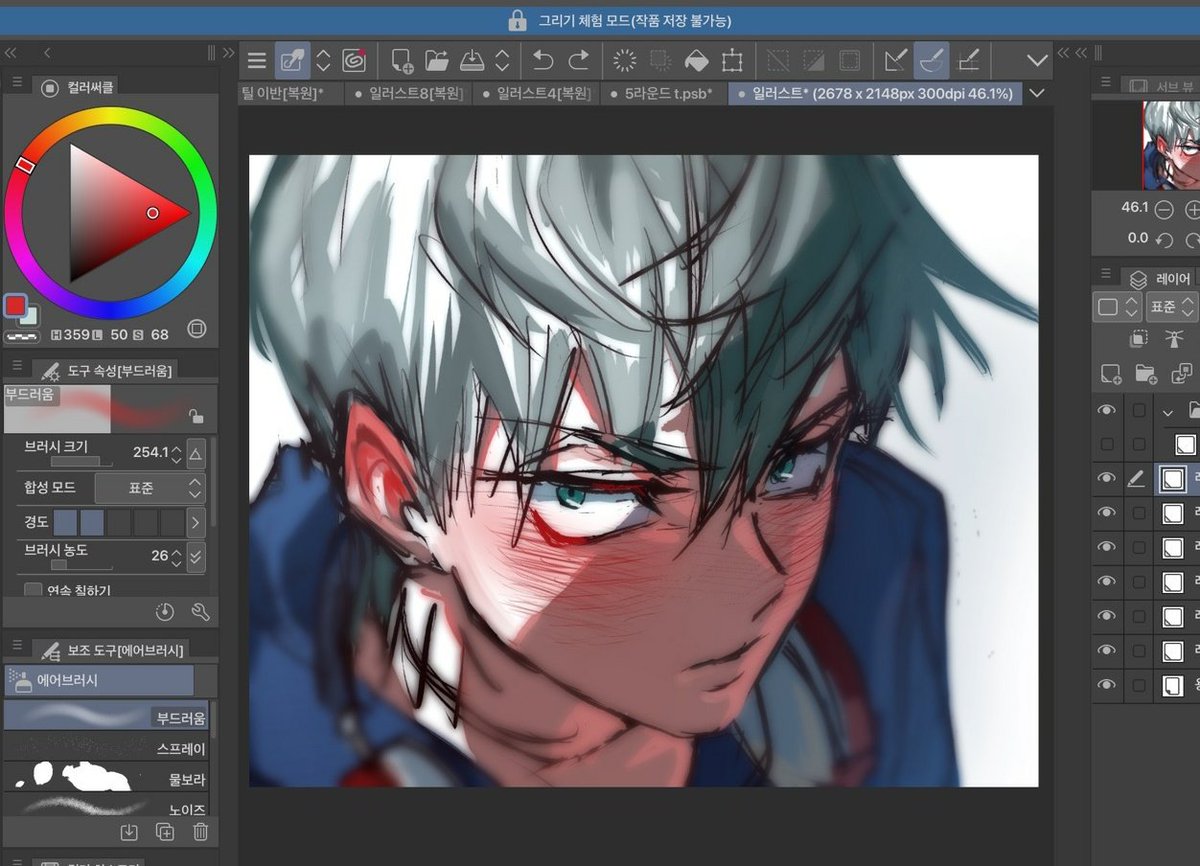
Task: Open layer palette color dropdown
Action: (1117, 307)
